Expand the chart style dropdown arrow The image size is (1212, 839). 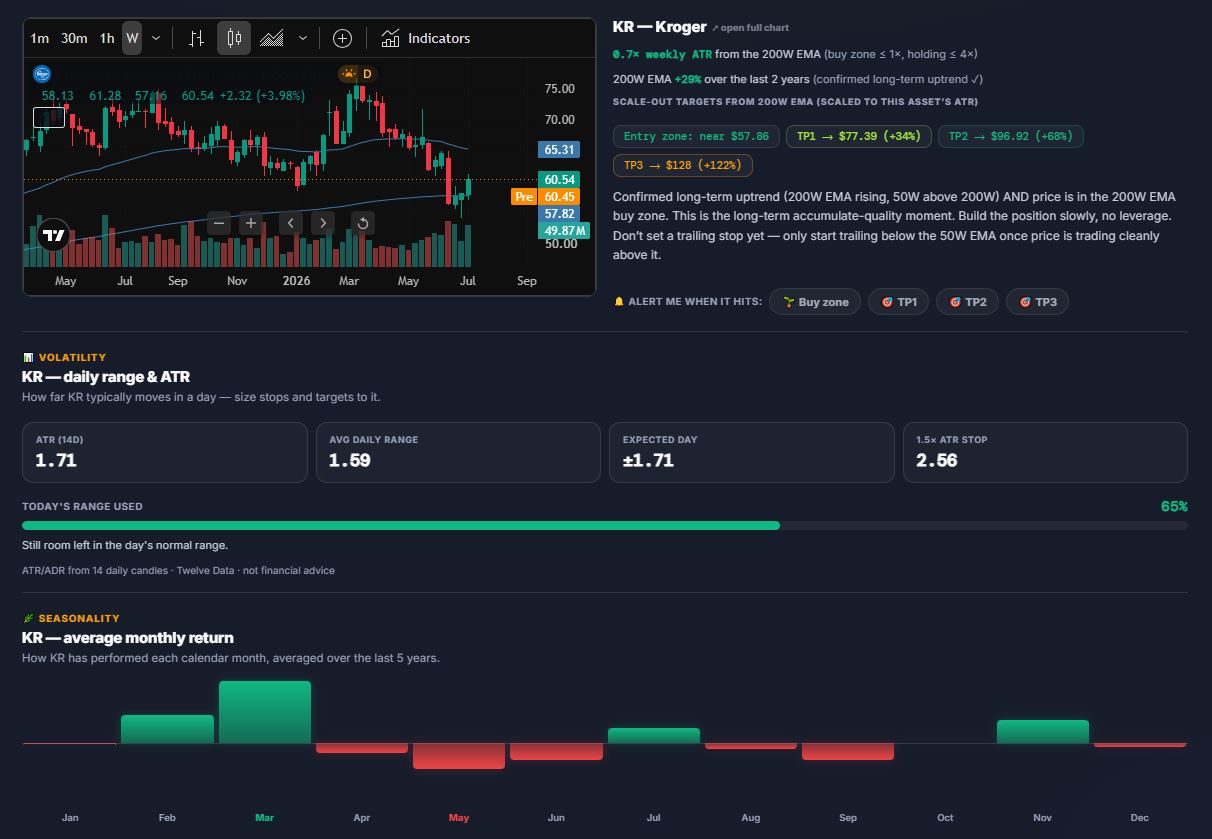pyautogui.click(x=303, y=38)
